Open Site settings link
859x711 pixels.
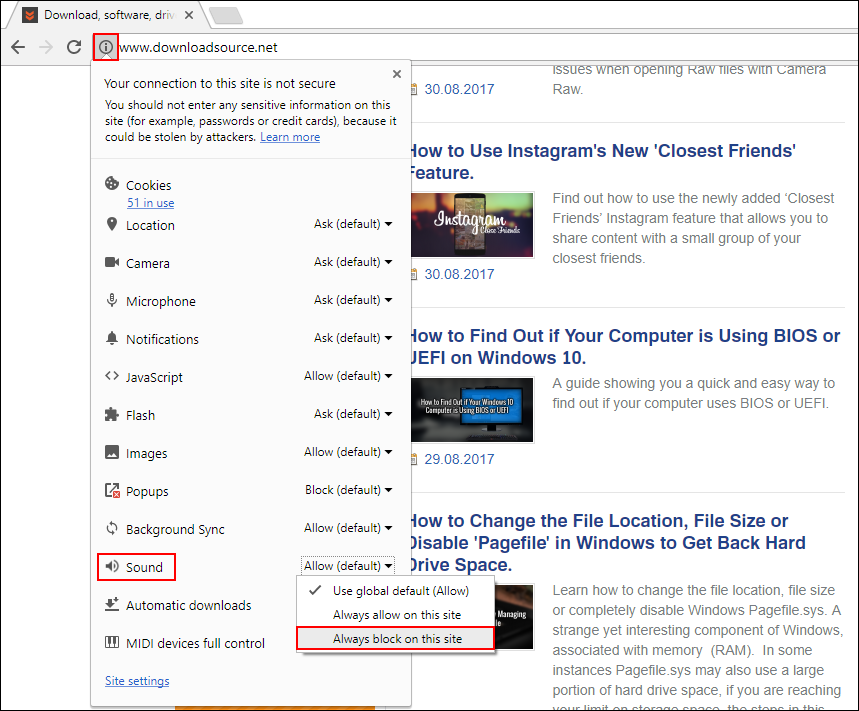(x=137, y=681)
